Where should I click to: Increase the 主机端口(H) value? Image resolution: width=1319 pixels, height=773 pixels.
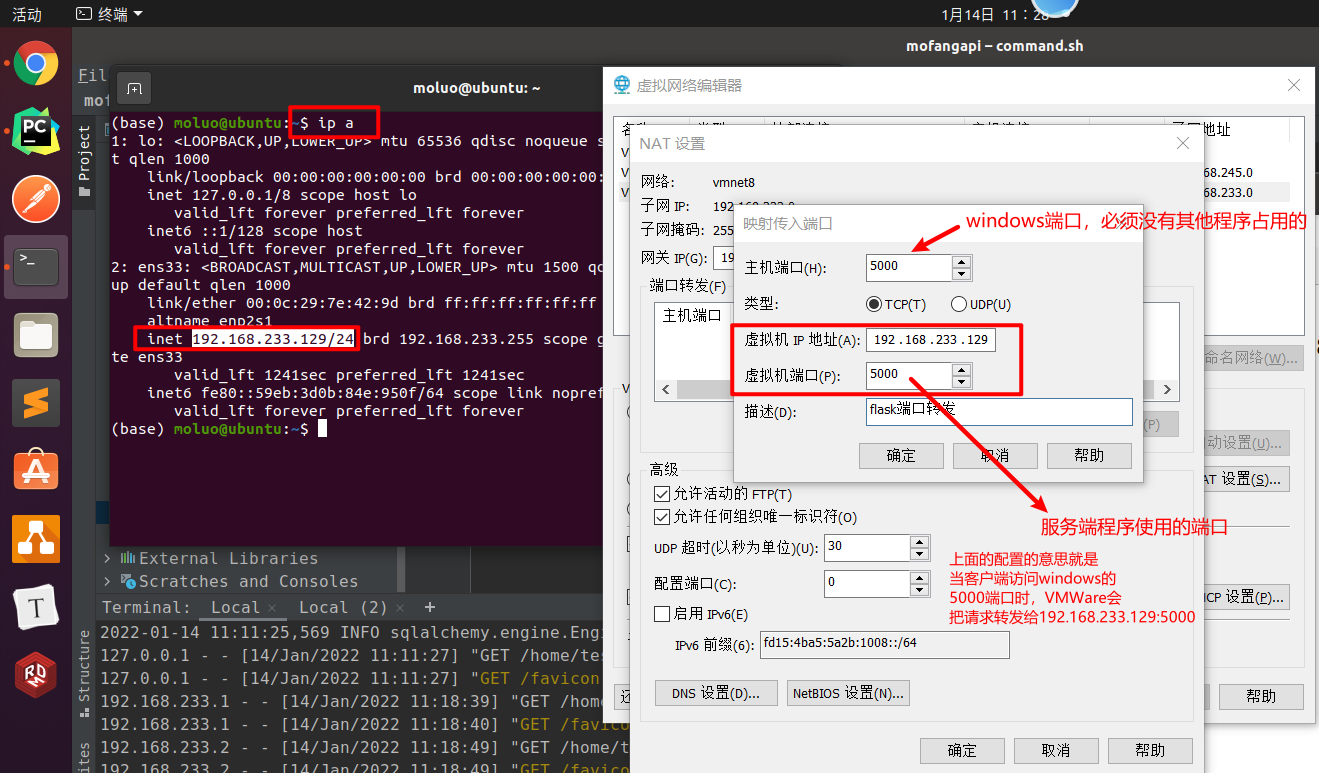pyautogui.click(x=961, y=261)
